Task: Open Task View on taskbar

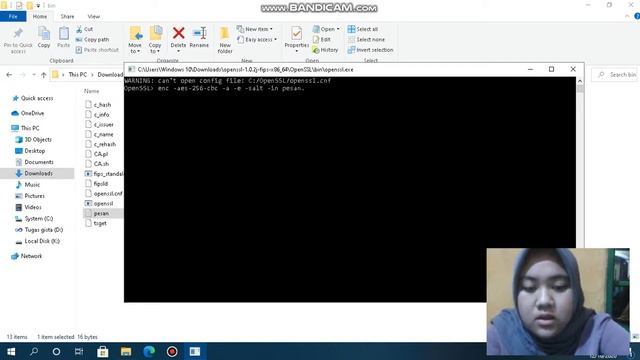Action: click(79, 351)
